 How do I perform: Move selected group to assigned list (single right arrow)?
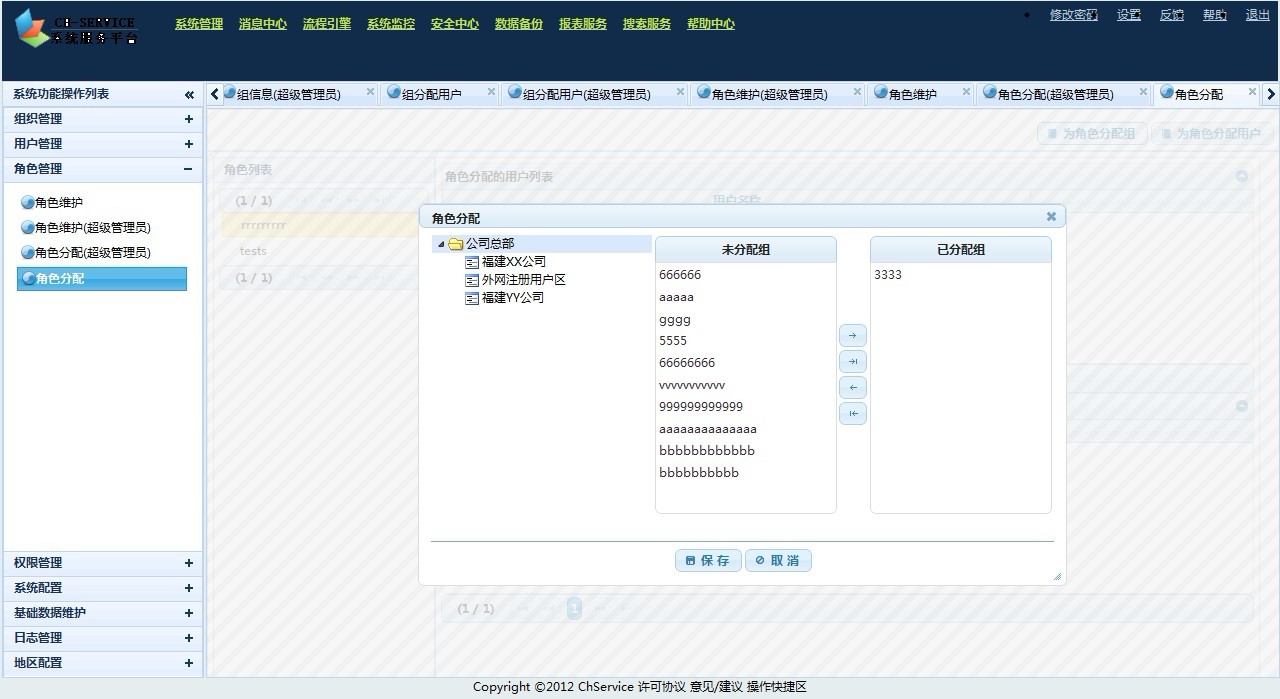tap(852, 336)
